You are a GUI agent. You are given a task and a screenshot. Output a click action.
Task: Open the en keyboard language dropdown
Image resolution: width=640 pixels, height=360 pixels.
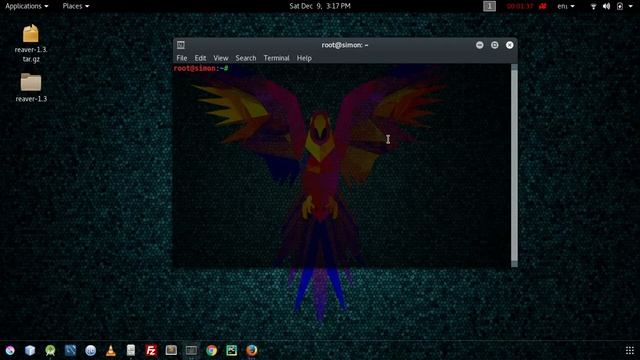pyautogui.click(x=566, y=6)
